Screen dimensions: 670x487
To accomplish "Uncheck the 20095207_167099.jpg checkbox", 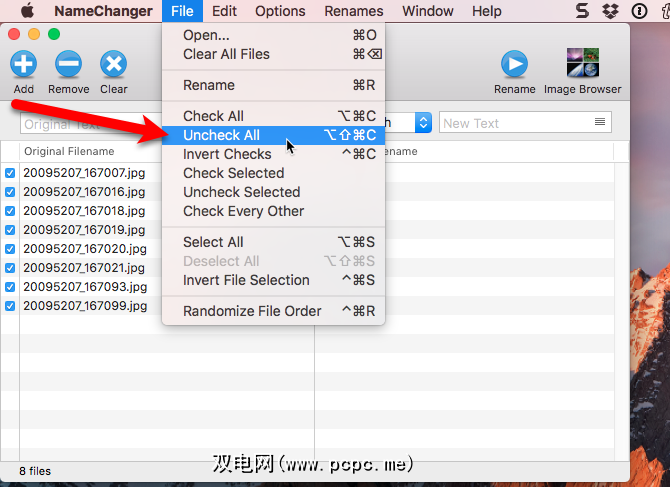I will [10, 306].
